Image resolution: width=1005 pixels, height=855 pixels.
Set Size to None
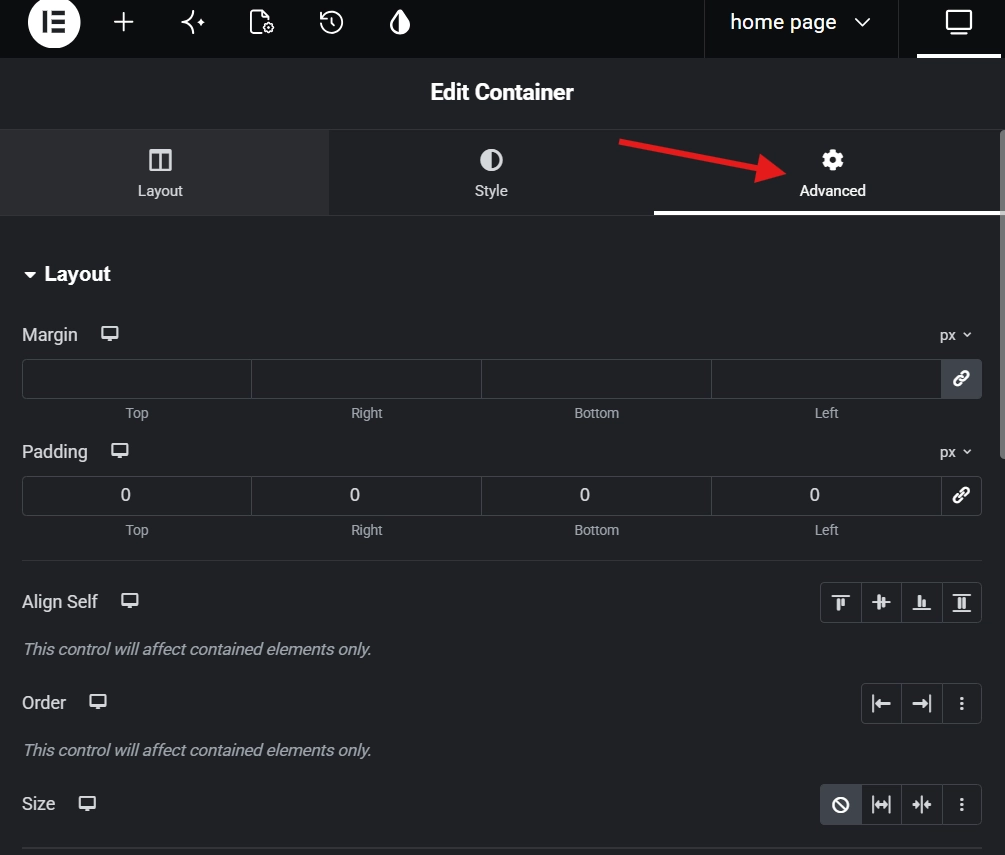click(840, 804)
